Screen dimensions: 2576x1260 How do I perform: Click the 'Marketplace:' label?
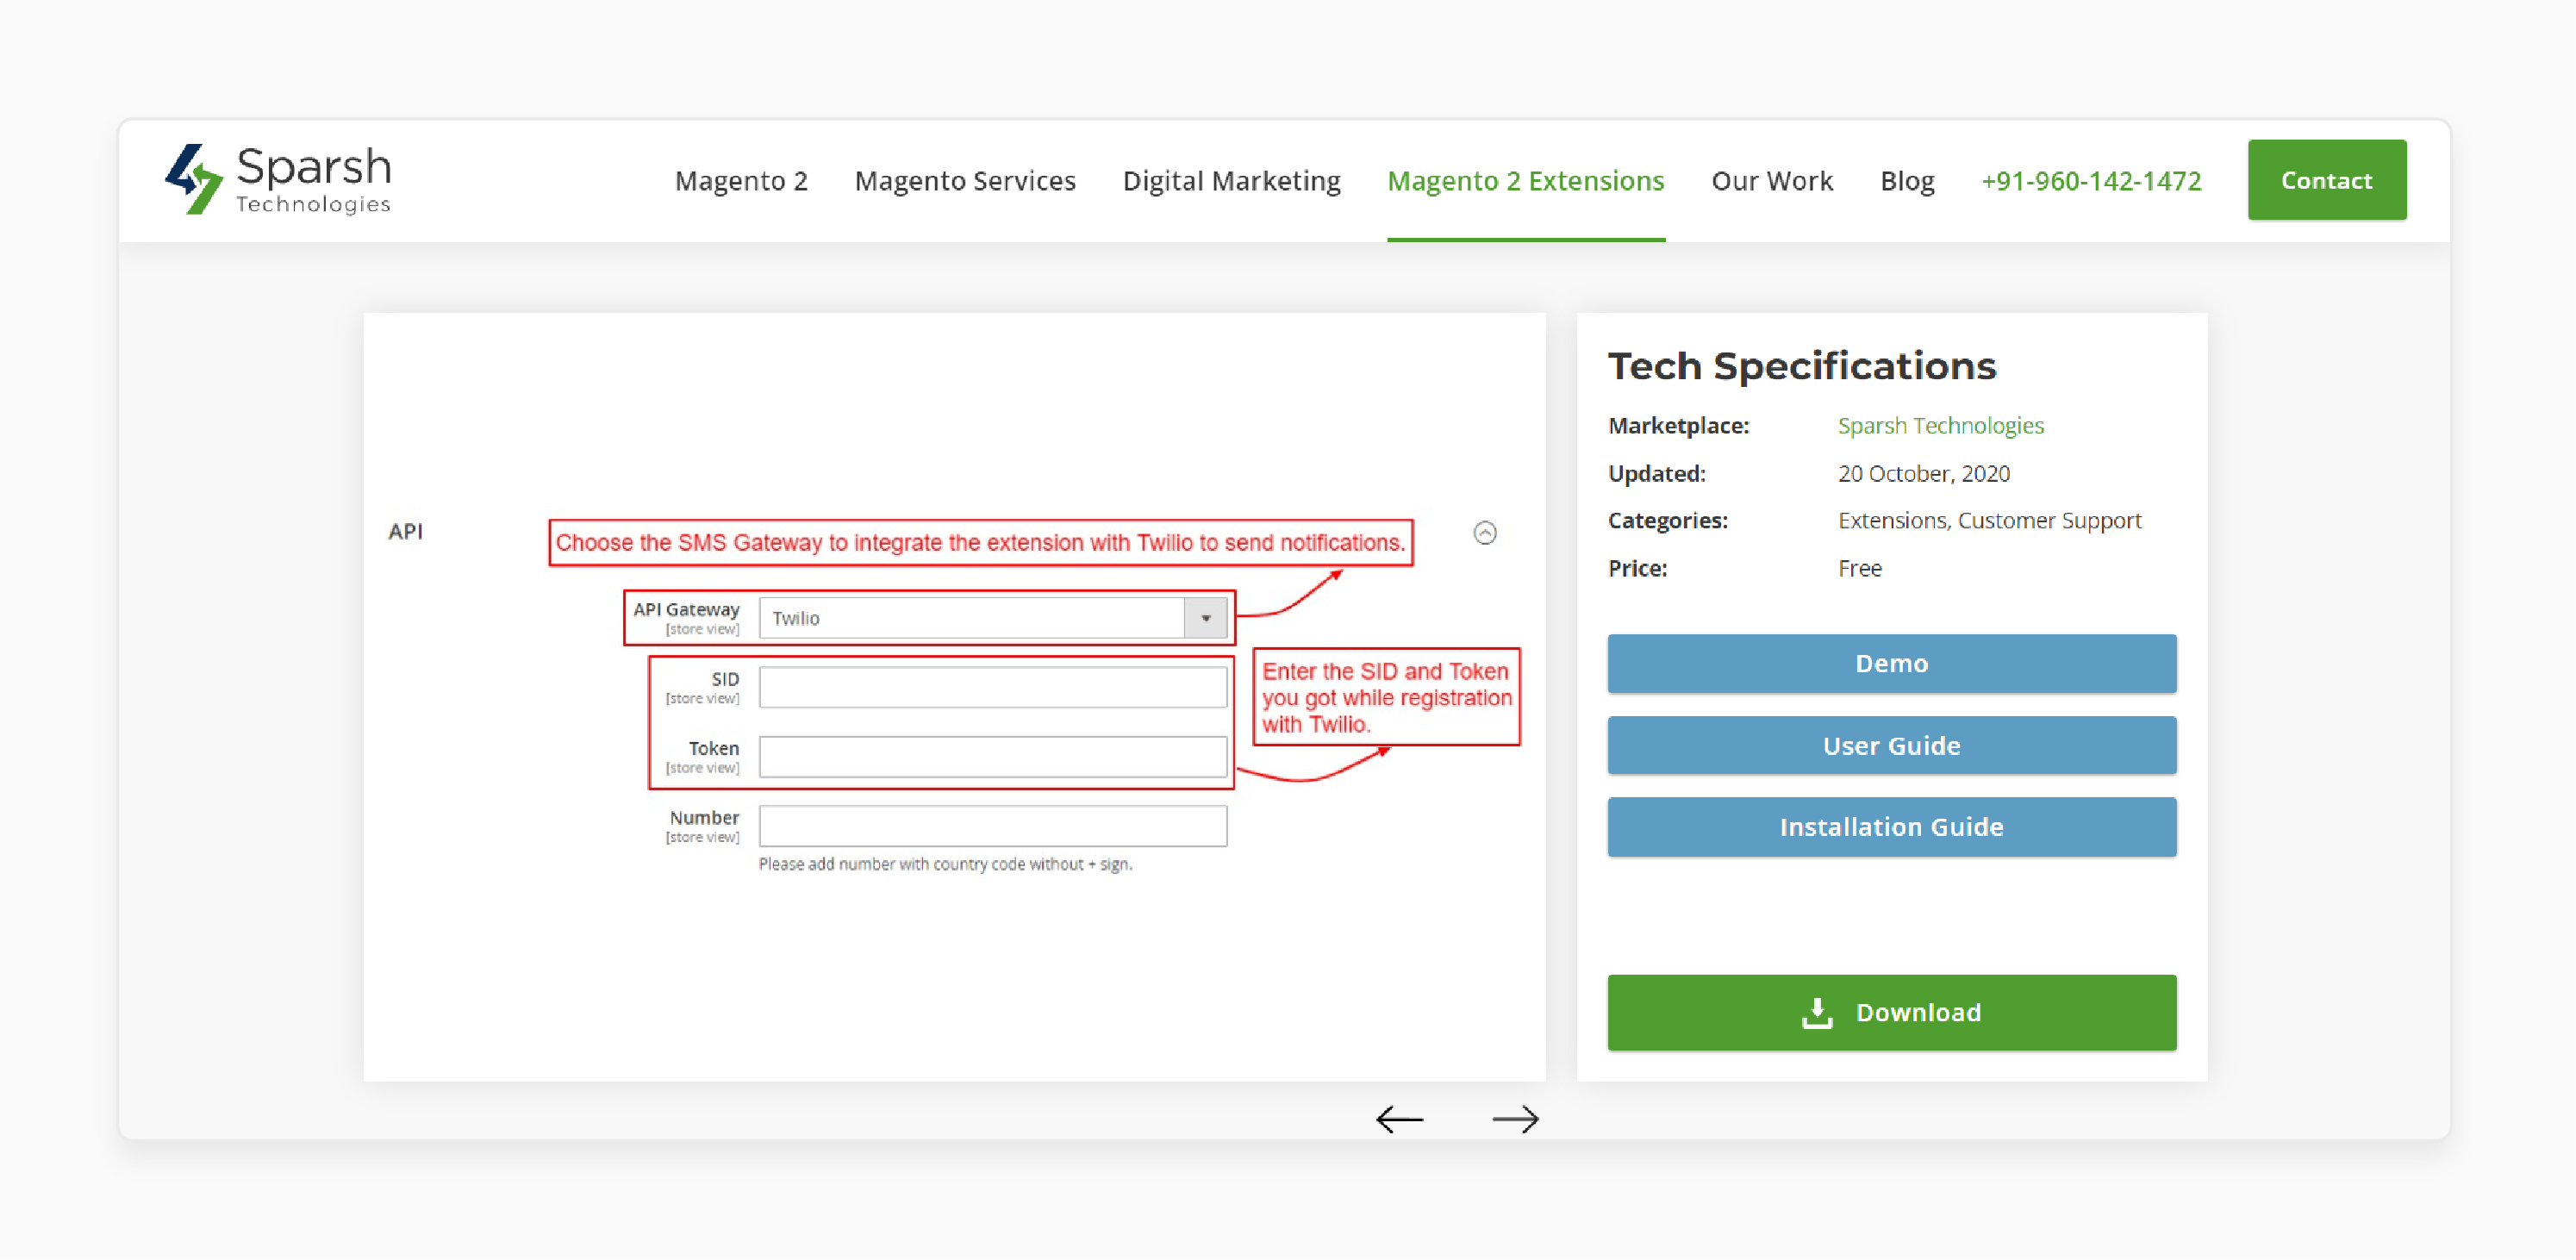click(x=1678, y=426)
